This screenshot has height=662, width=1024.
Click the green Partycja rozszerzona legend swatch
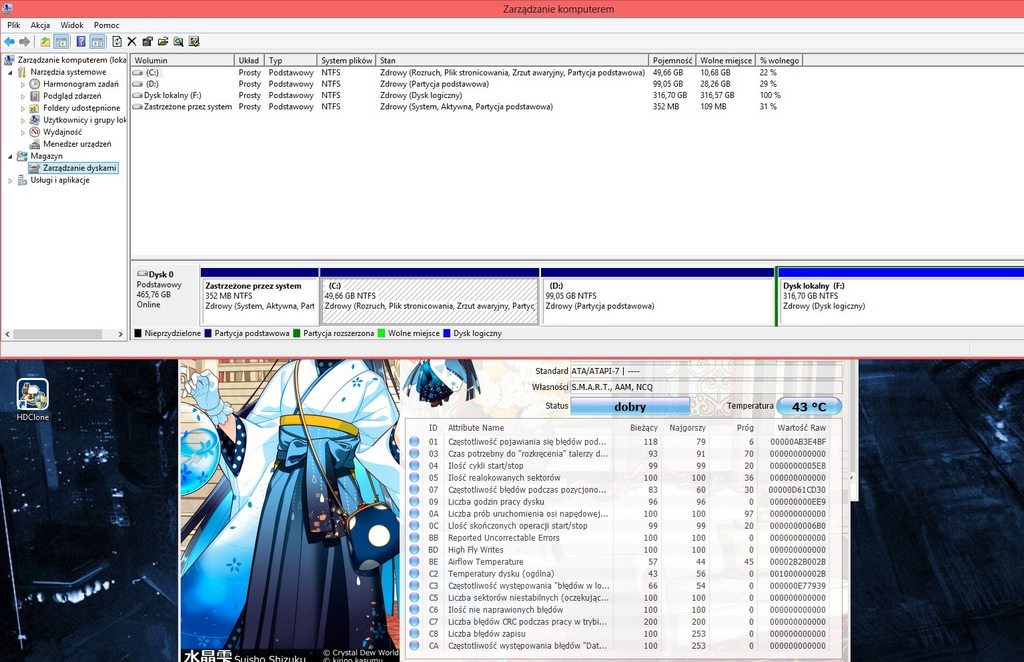tap(296, 333)
